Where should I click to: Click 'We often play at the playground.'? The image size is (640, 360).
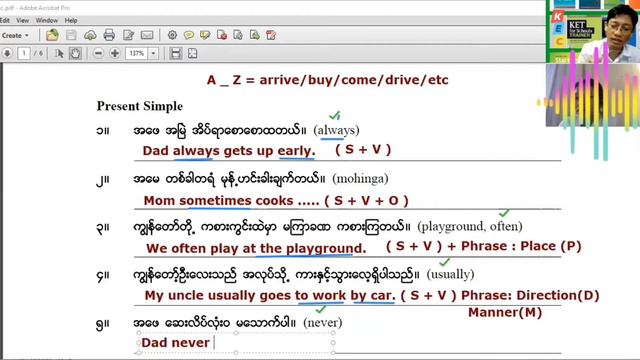point(256,248)
